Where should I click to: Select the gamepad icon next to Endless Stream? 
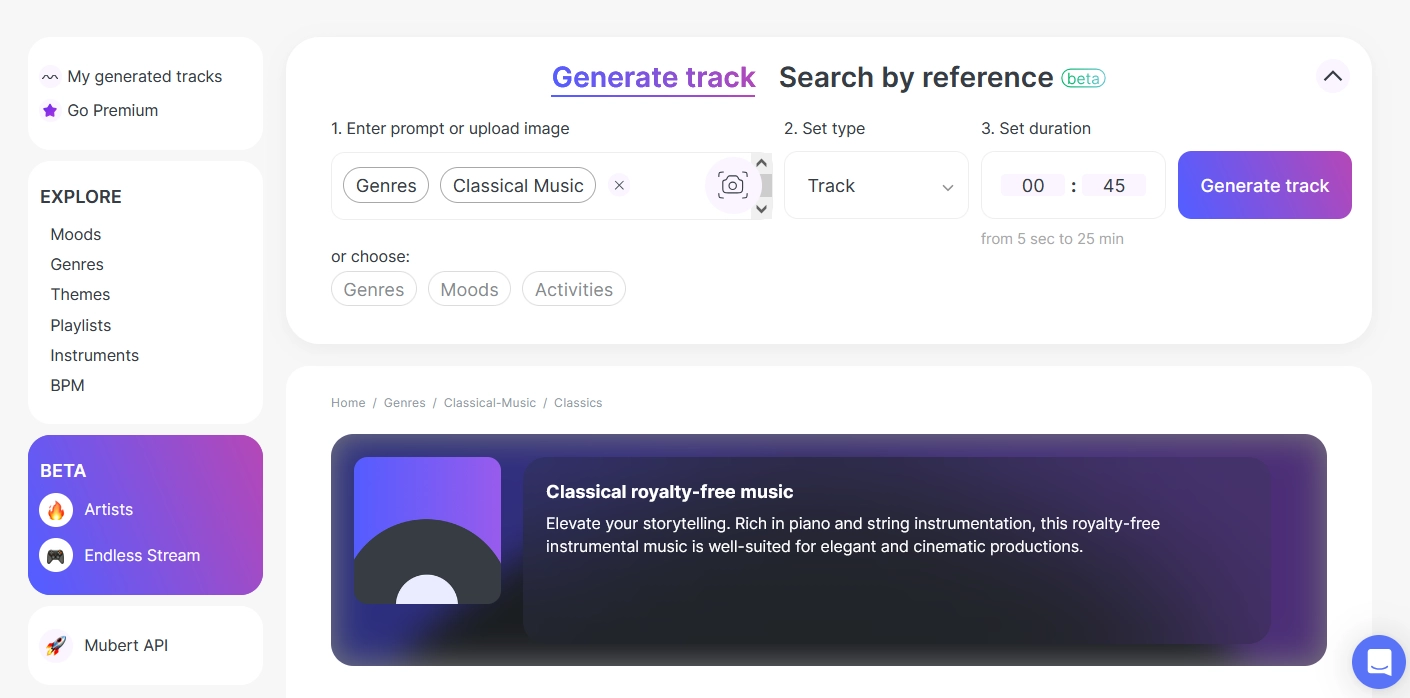(56, 555)
